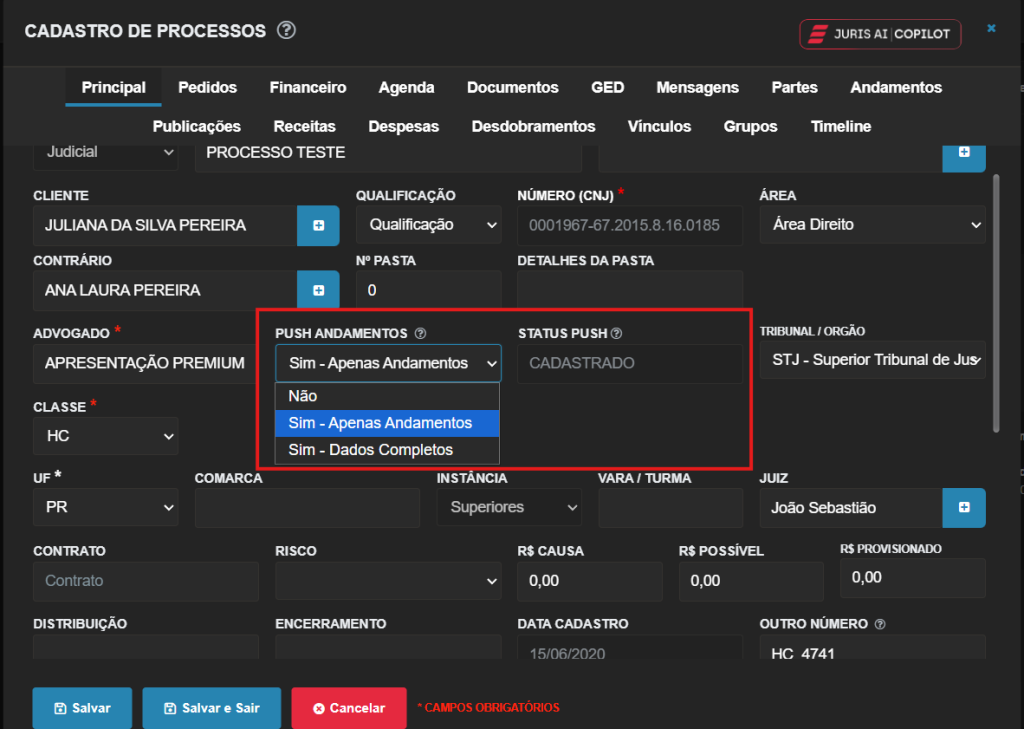Open the Risco dropdown
1024x729 pixels.
click(388, 581)
